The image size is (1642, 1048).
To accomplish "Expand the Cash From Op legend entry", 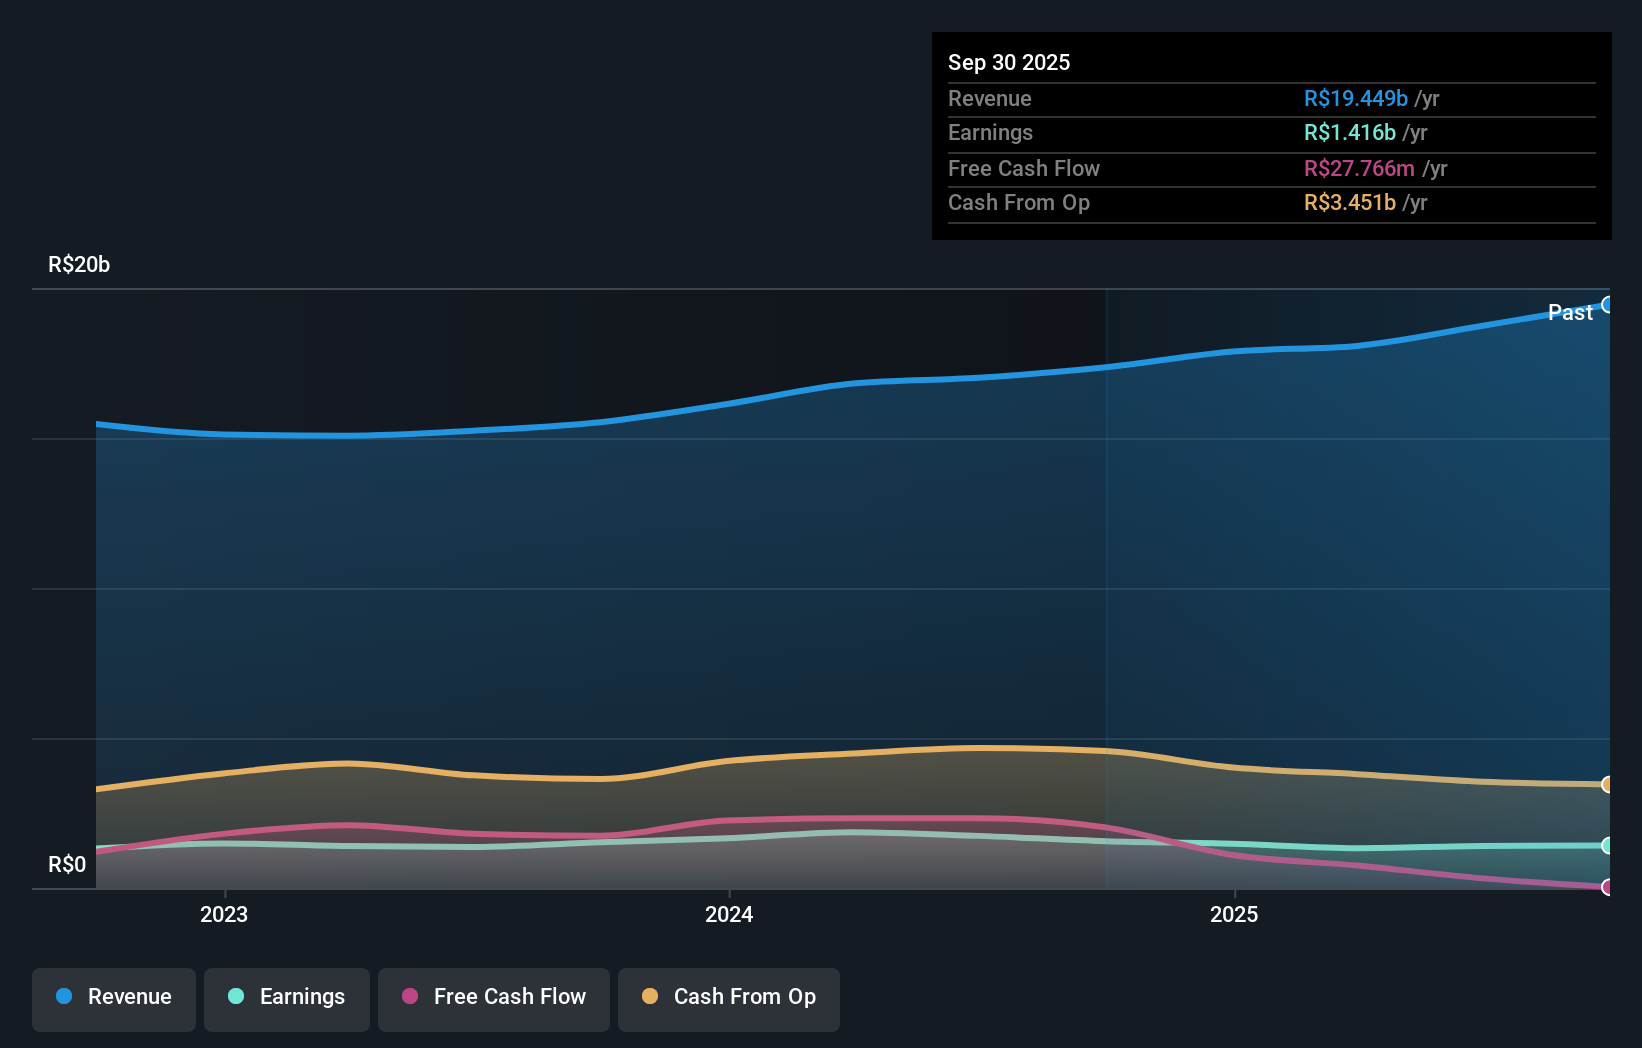I will coord(728,998).
